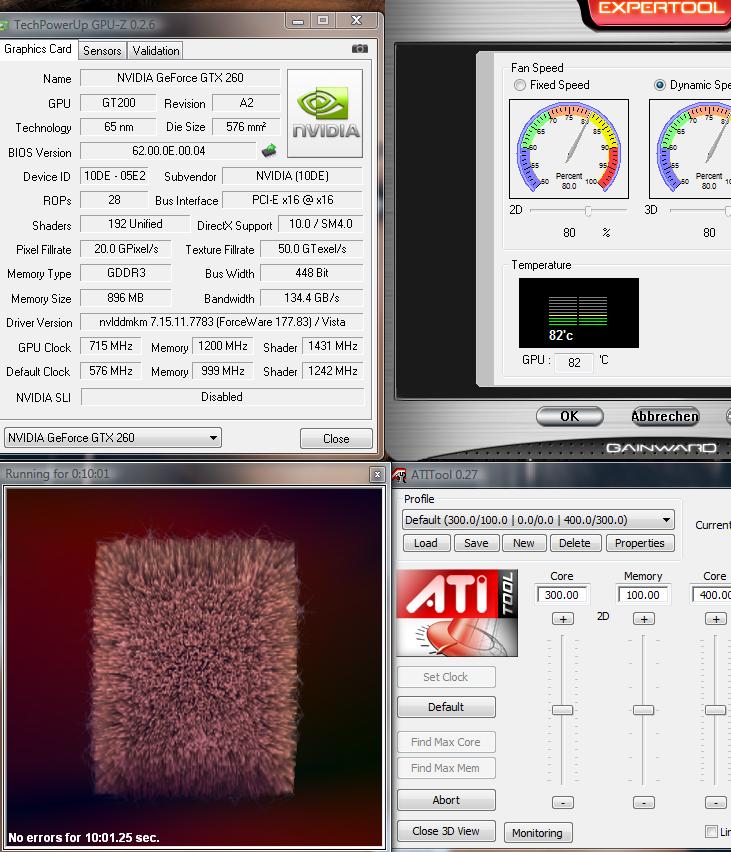731x852 pixels.
Task: Click the BIOS save chip icon
Action: (x=269, y=150)
